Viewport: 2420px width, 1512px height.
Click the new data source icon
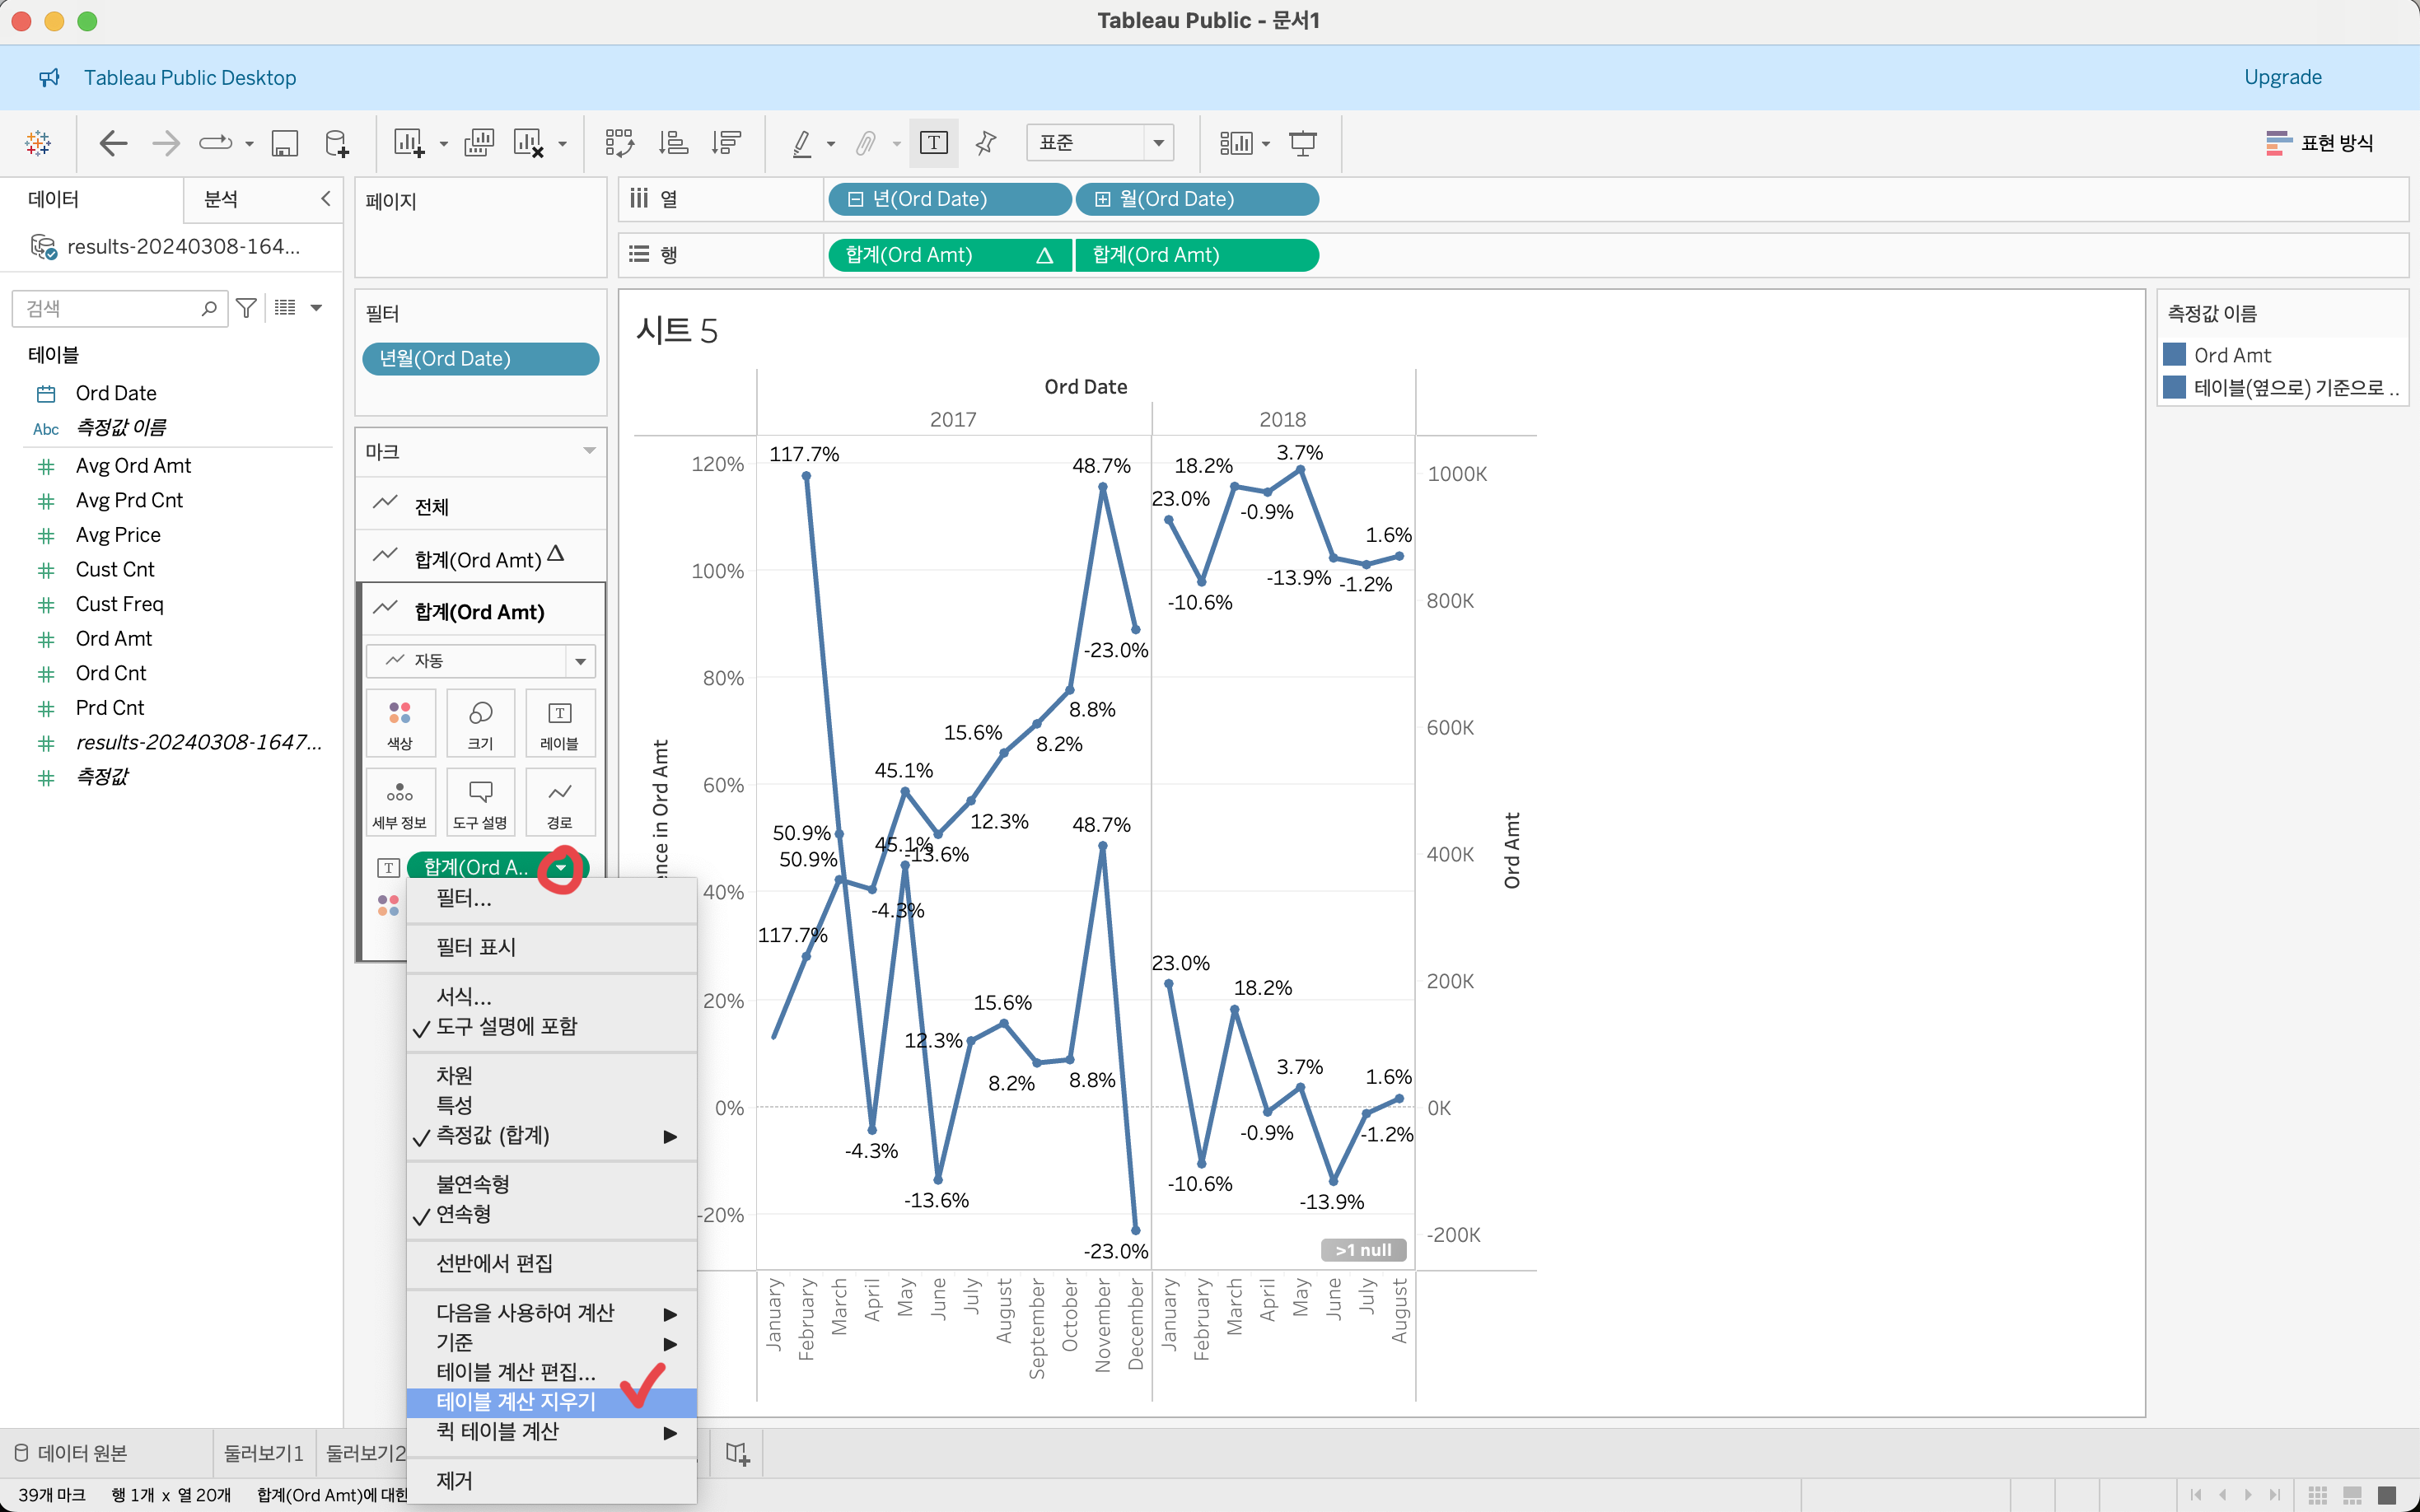[x=337, y=143]
